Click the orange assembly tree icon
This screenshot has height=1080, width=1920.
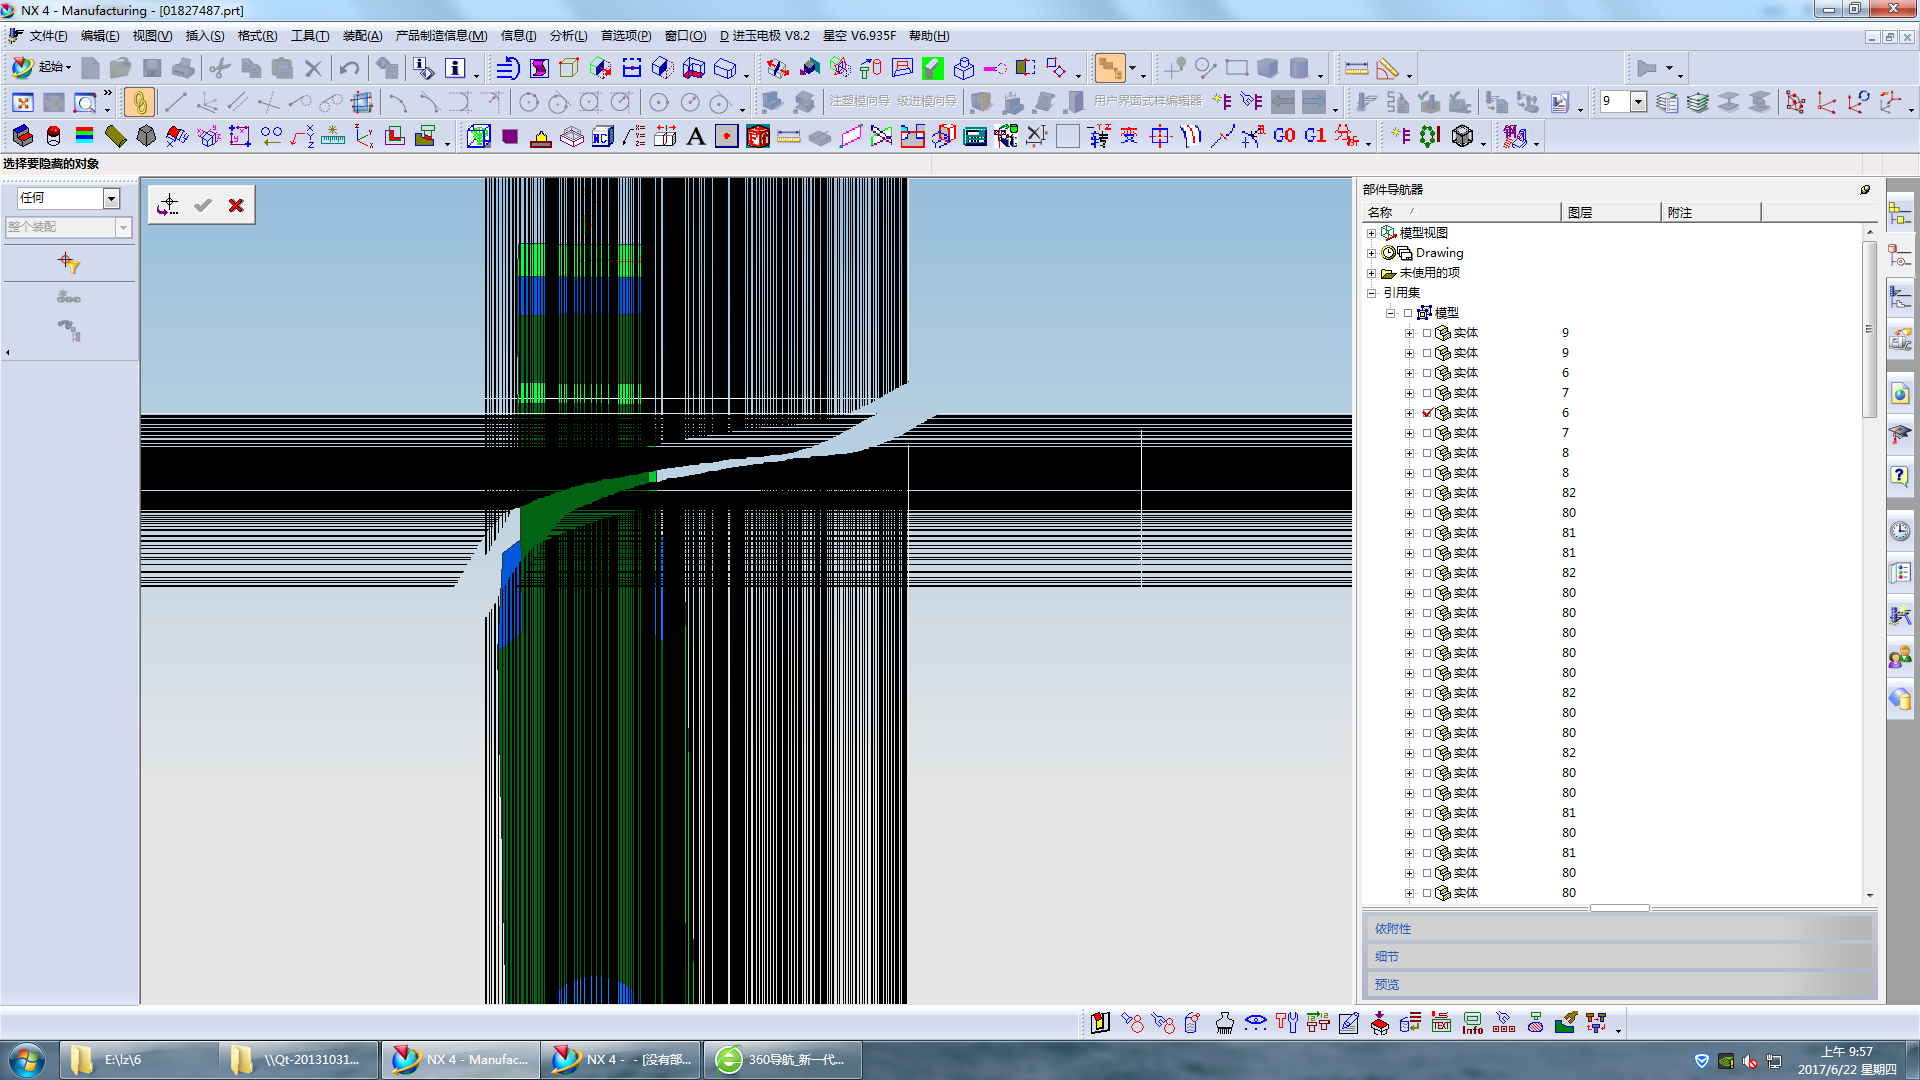1110,68
